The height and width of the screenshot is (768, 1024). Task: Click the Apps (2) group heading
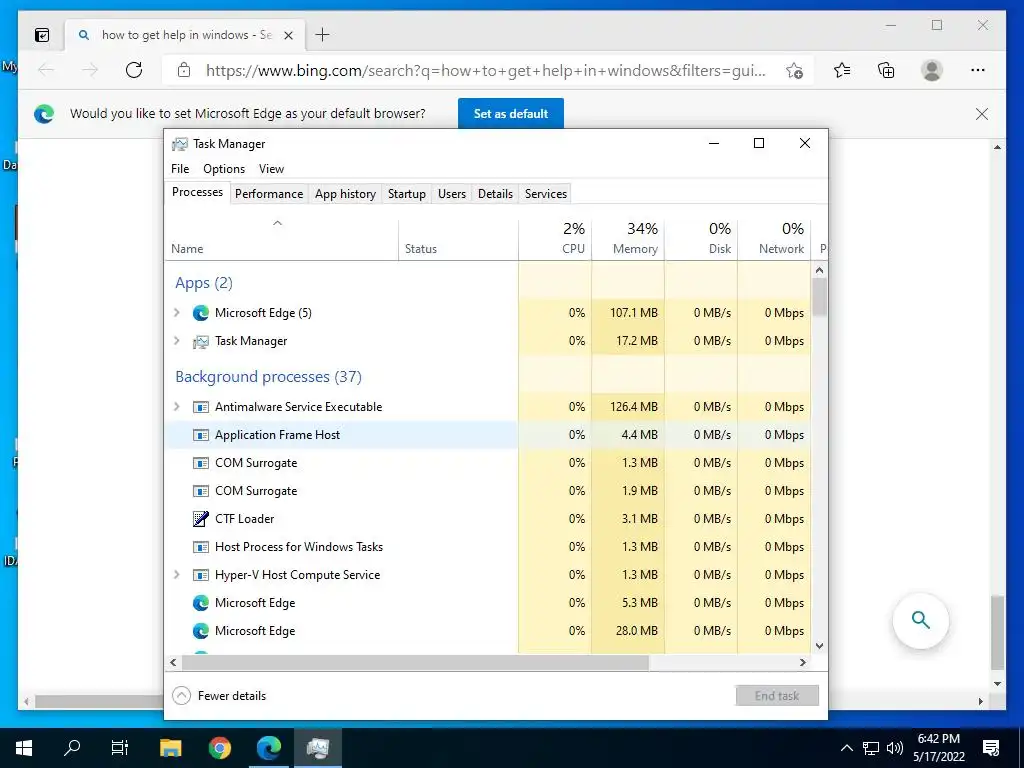(204, 283)
